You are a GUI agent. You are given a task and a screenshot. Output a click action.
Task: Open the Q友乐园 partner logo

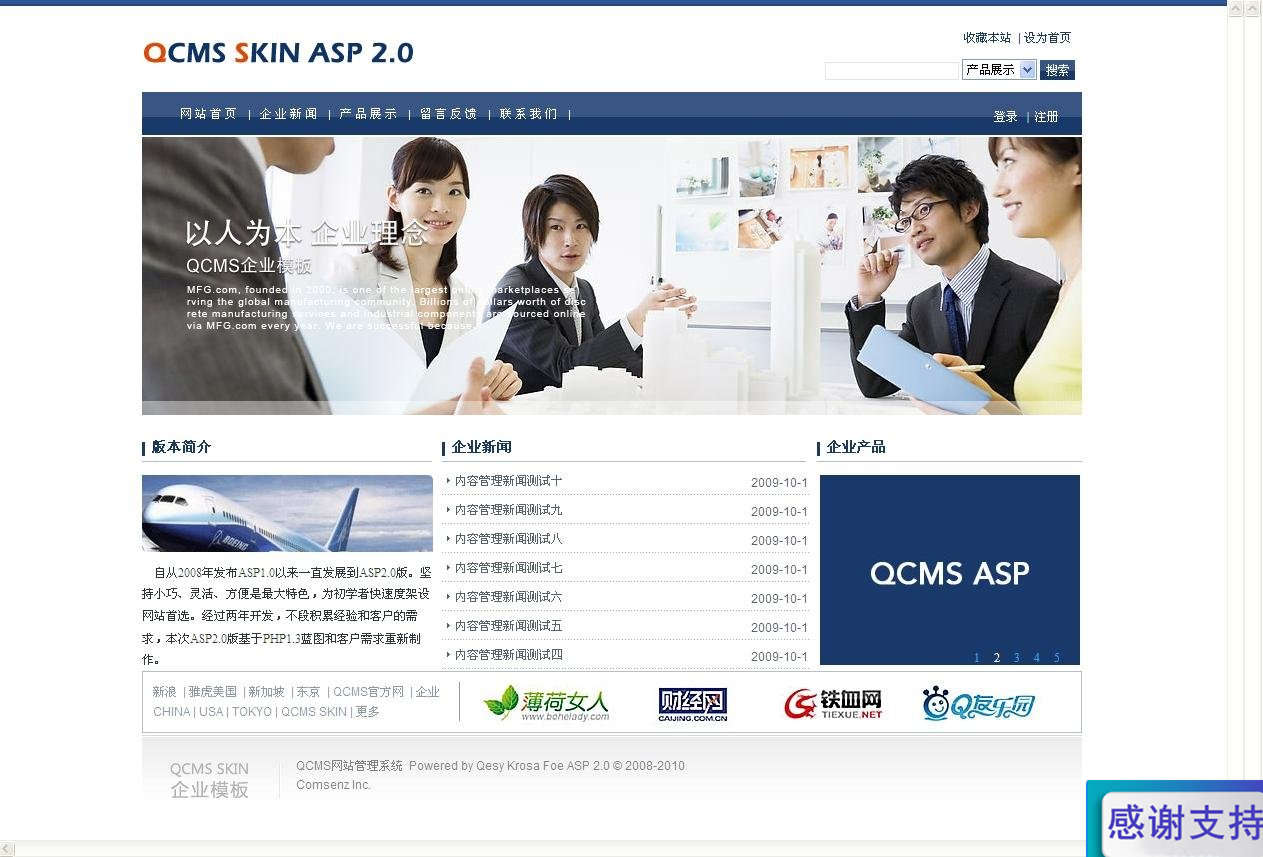point(978,704)
